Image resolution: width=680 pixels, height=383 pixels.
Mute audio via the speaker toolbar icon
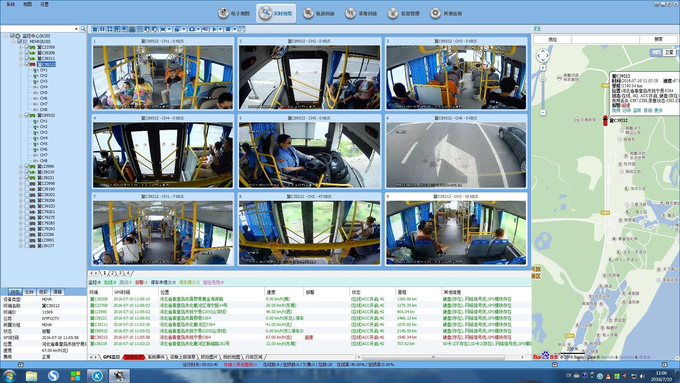206,29
